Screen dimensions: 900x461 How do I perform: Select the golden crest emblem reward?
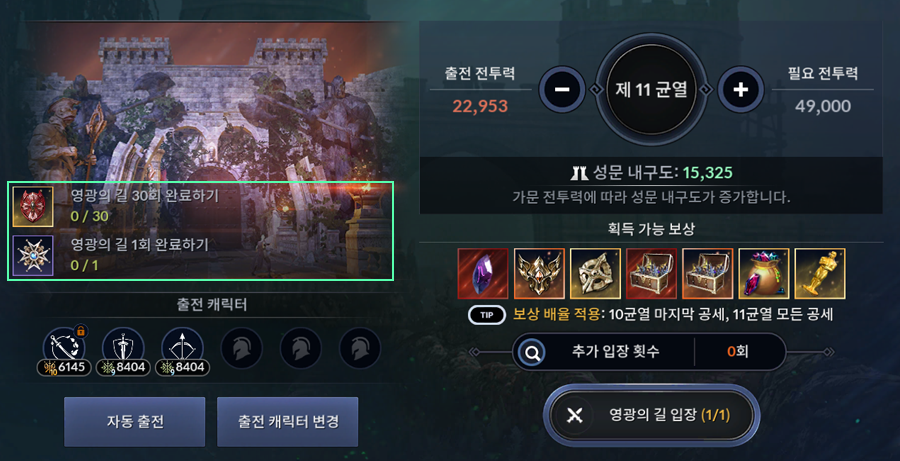(x=539, y=274)
